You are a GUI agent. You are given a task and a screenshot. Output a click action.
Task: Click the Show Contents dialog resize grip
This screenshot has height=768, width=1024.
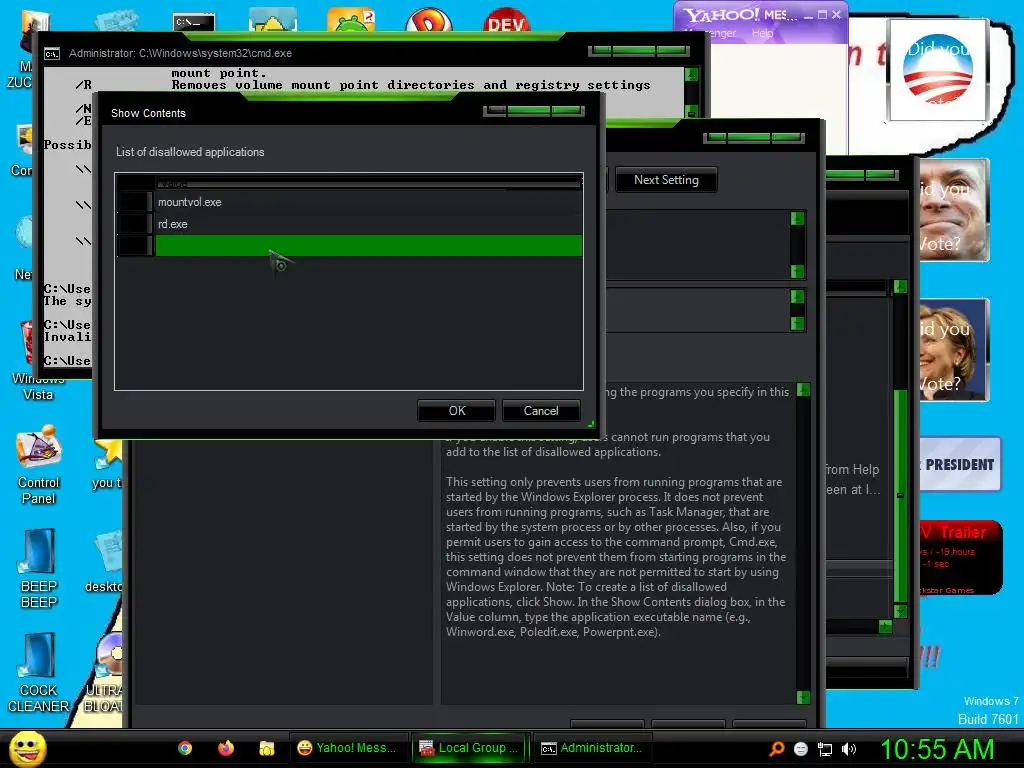[x=590, y=424]
